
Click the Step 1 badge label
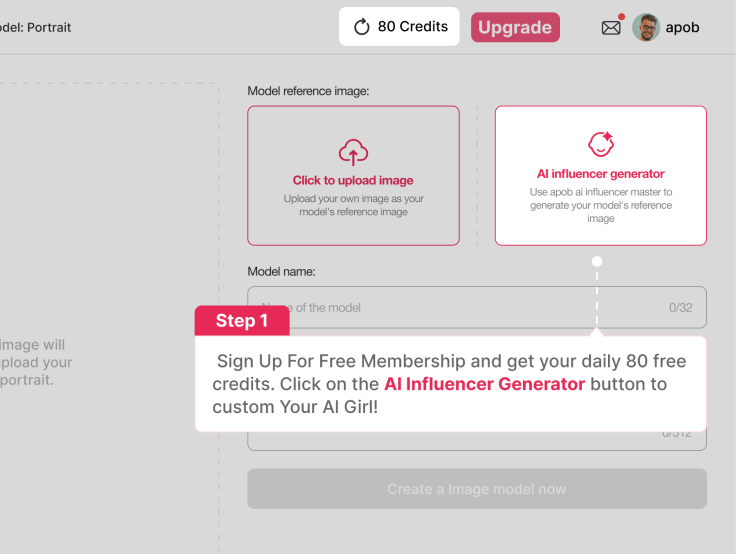[x=242, y=321]
